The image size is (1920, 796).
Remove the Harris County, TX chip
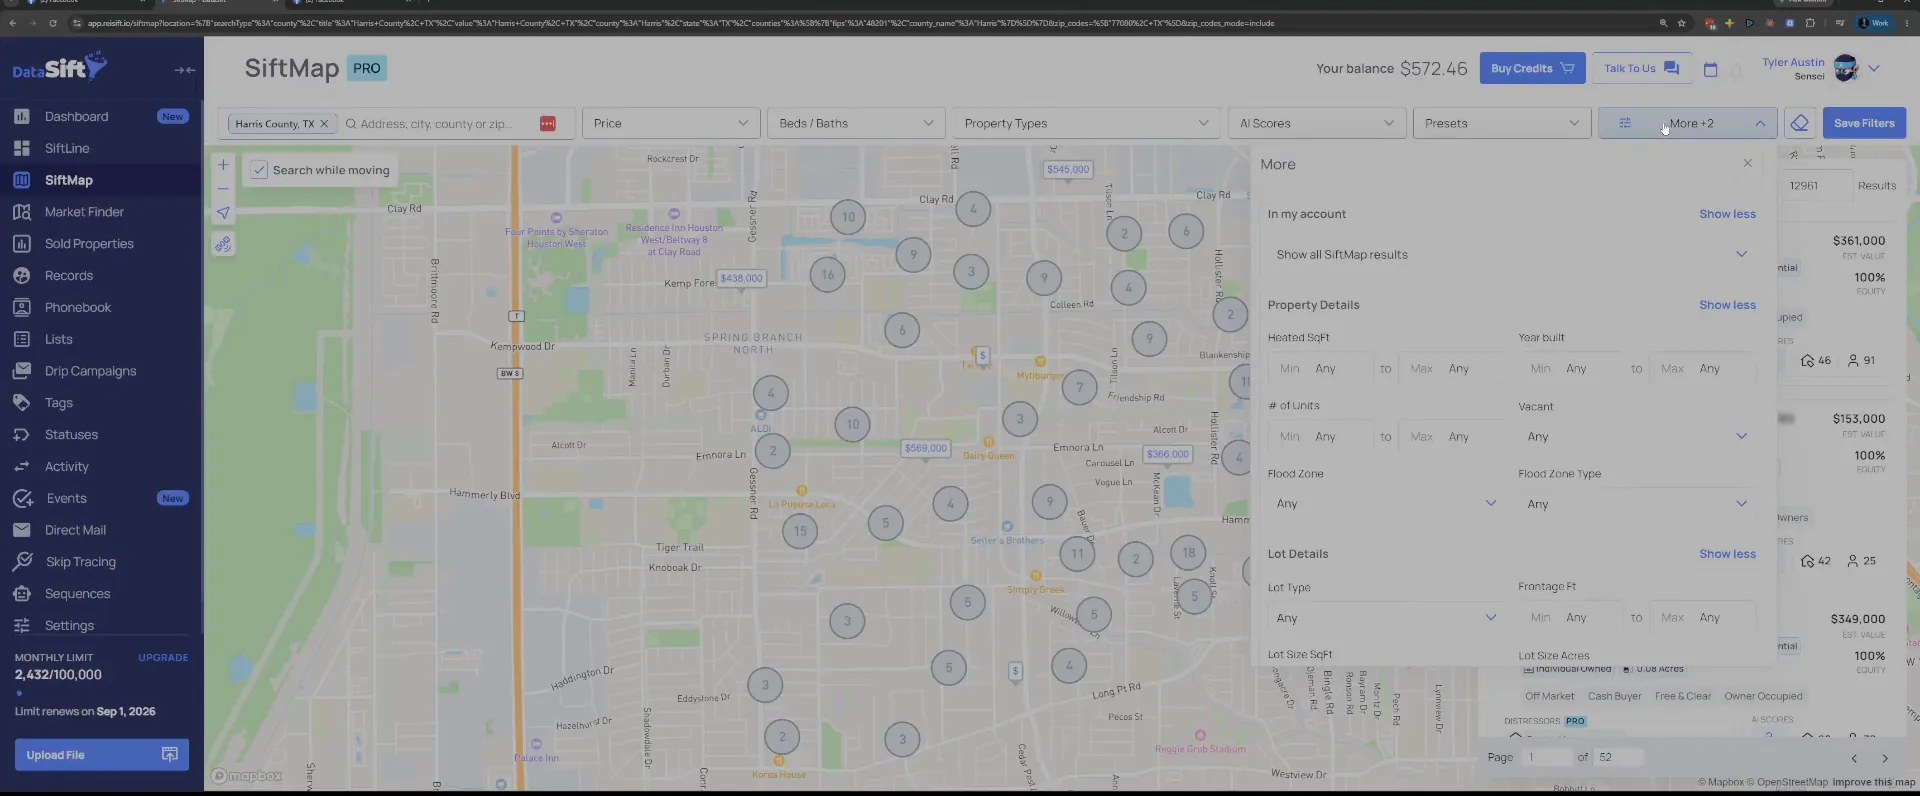pyautogui.click(x=324, y=124)
